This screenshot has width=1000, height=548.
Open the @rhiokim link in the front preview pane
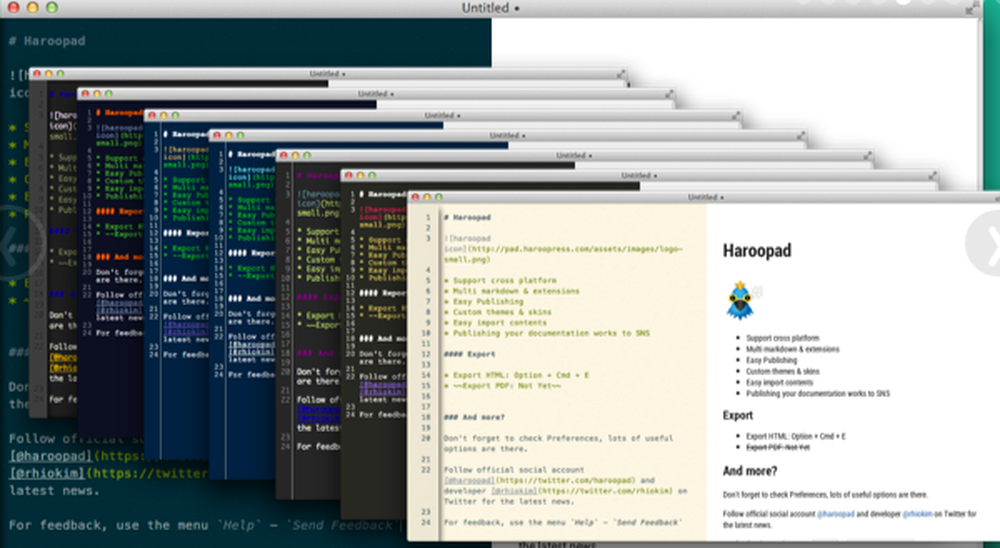[x=917, y=514]
